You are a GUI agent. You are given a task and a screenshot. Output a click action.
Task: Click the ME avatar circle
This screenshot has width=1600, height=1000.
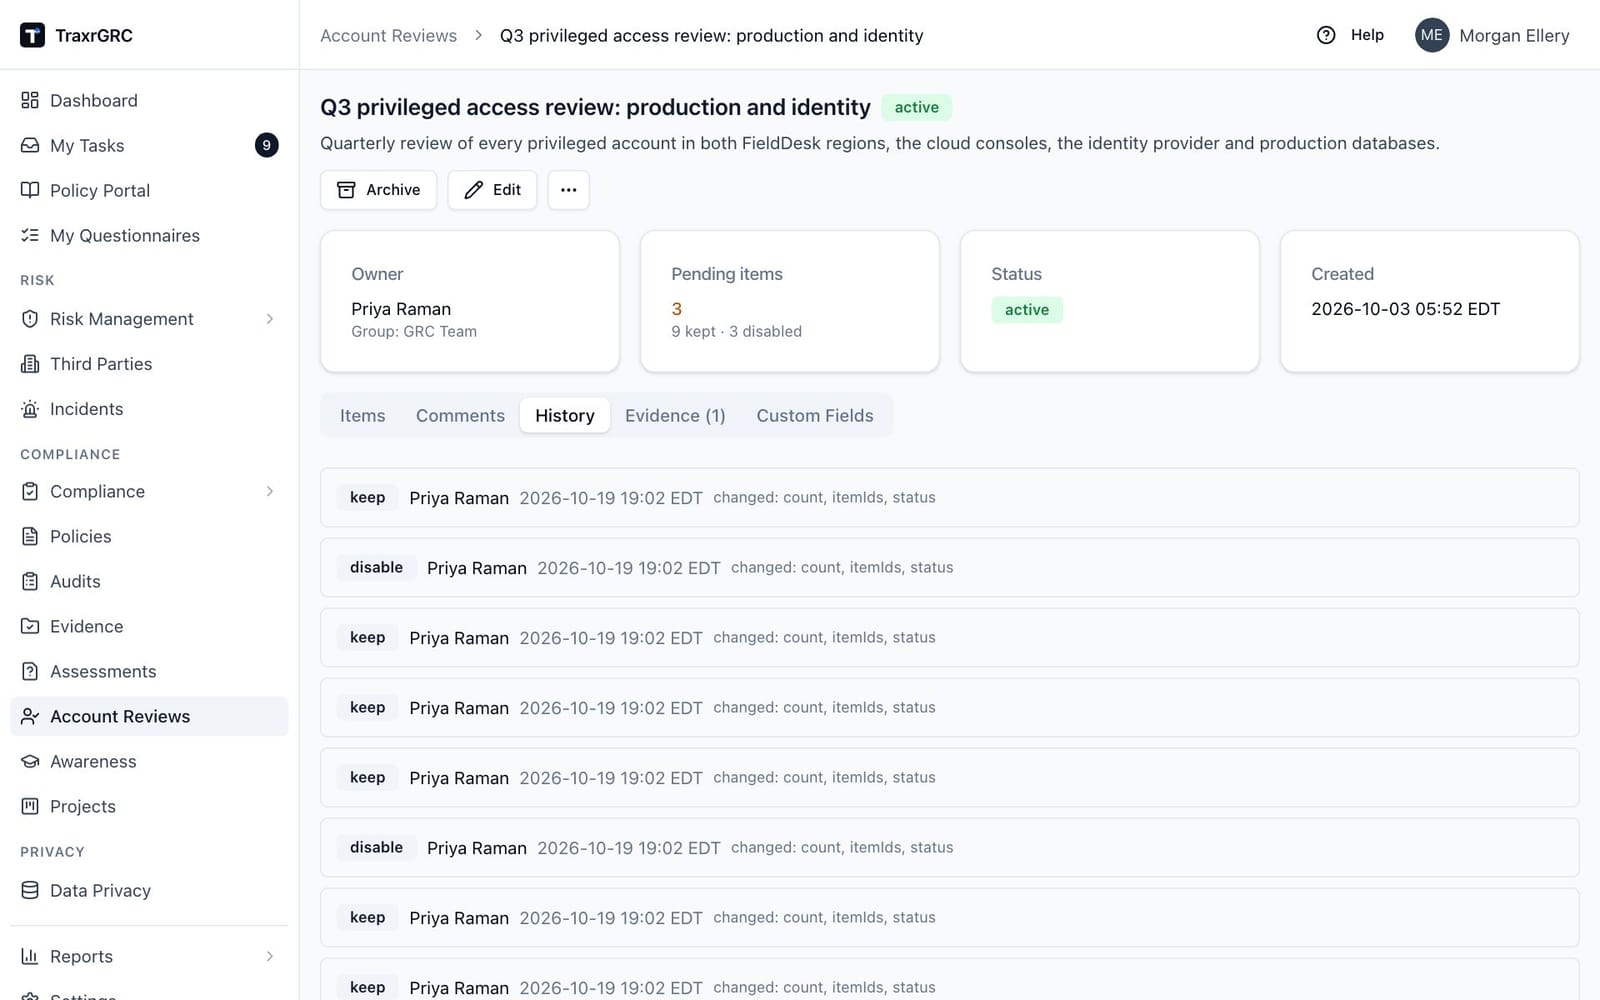click(x=1432, y=35)
